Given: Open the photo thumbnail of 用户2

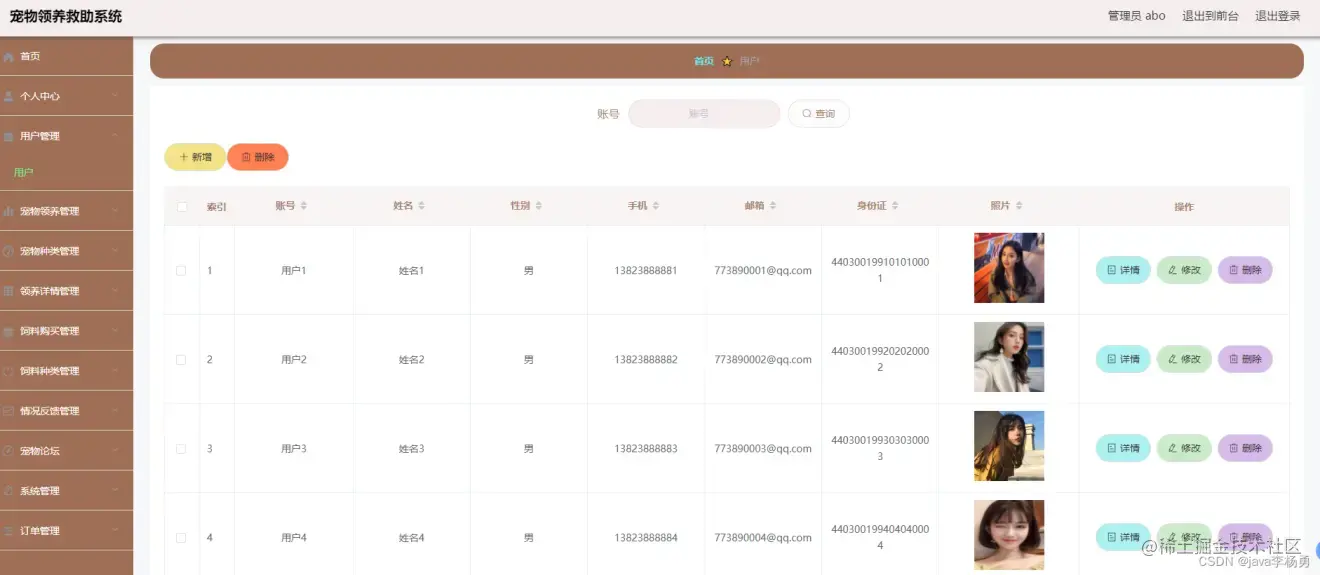Looking at the screenshot, I should coord(1009,357).
